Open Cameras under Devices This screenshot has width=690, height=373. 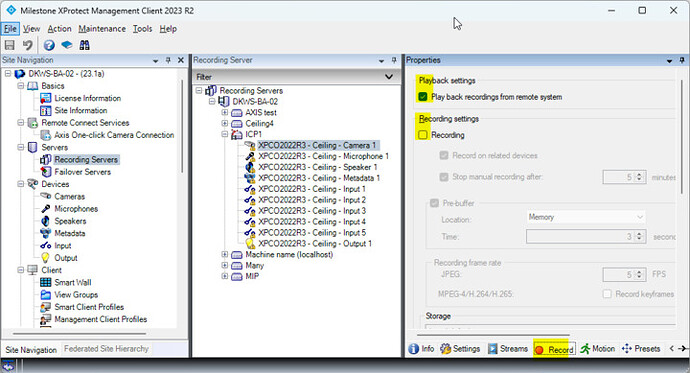(x=70, y=197)
